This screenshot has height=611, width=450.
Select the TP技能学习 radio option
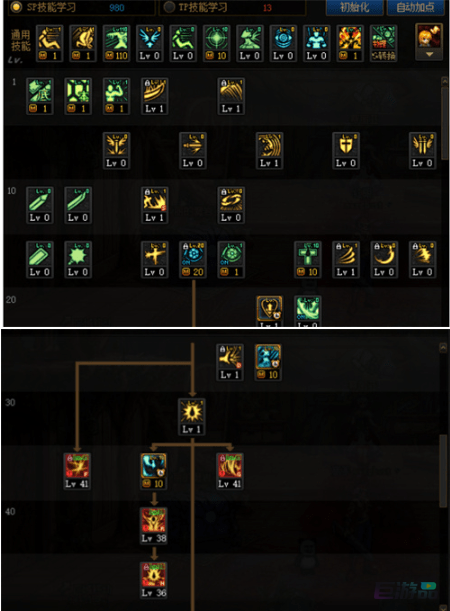[x=169, y=7]
